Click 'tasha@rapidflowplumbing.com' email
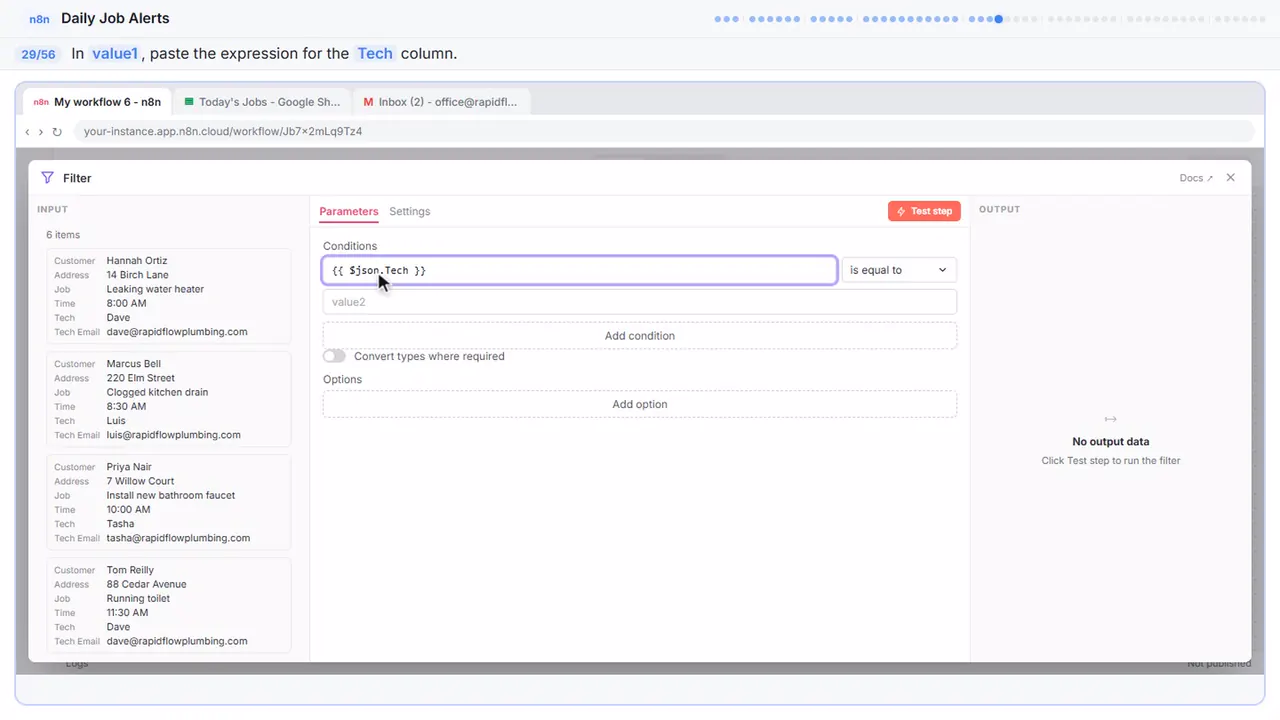 [x=178, y=538]
